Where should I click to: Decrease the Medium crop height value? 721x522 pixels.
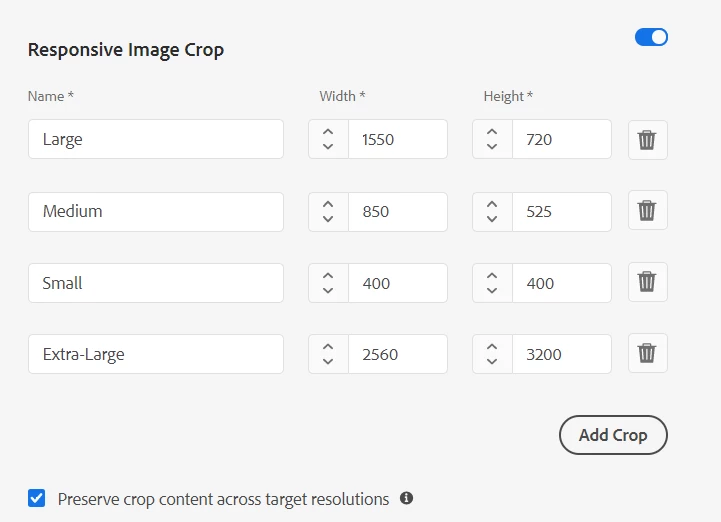(492, 219)
